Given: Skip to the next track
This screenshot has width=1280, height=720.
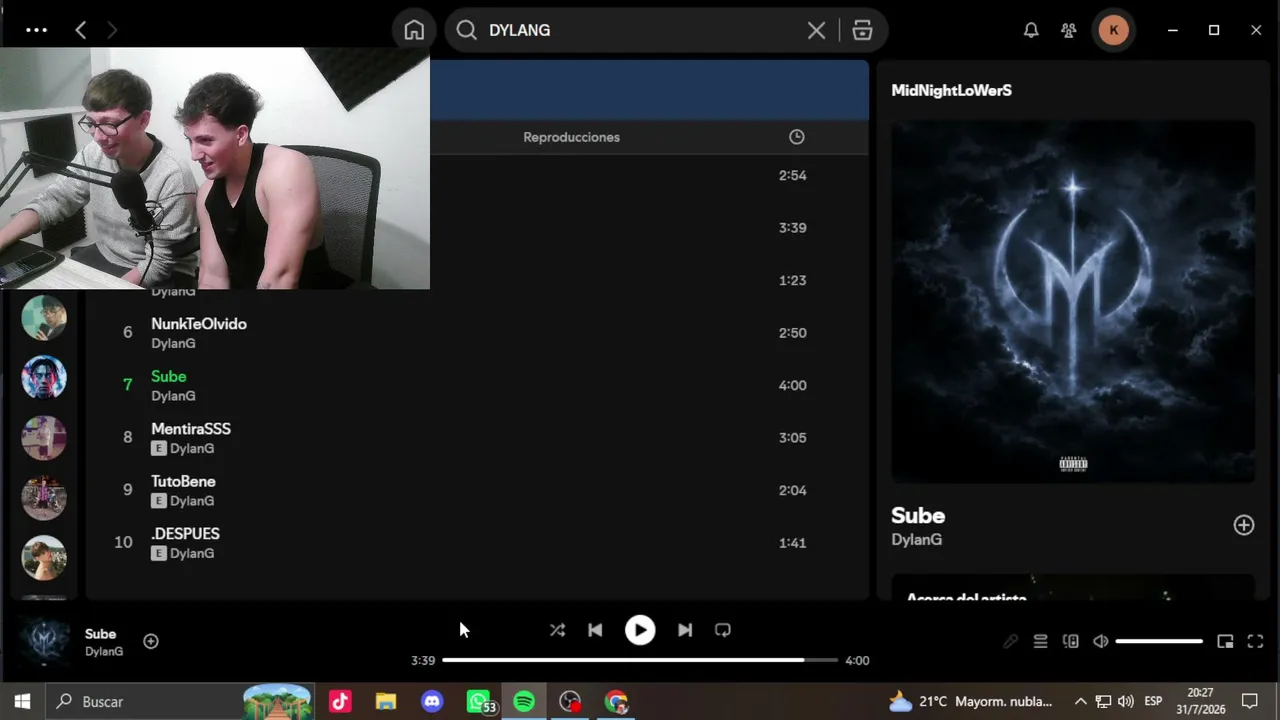Looking at the screenshot, I should click(x=685, y=630).
